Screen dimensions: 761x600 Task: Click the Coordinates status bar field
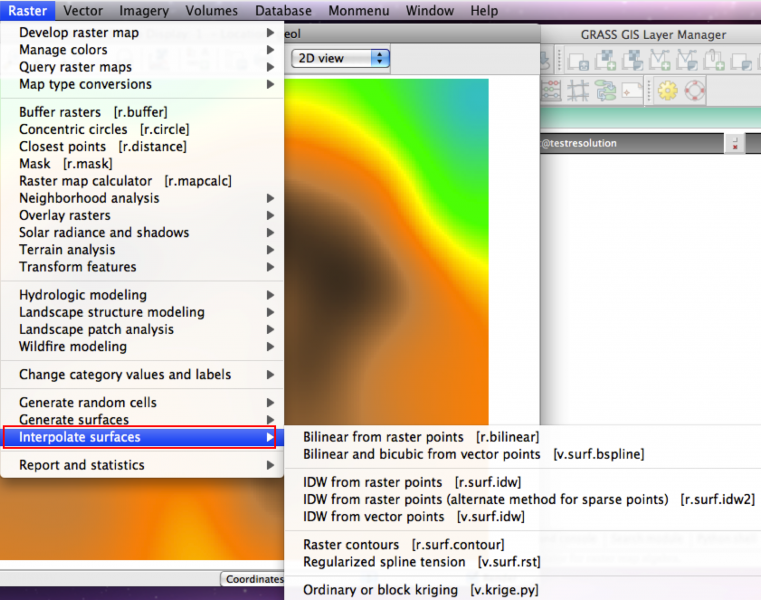pos(254,579)
